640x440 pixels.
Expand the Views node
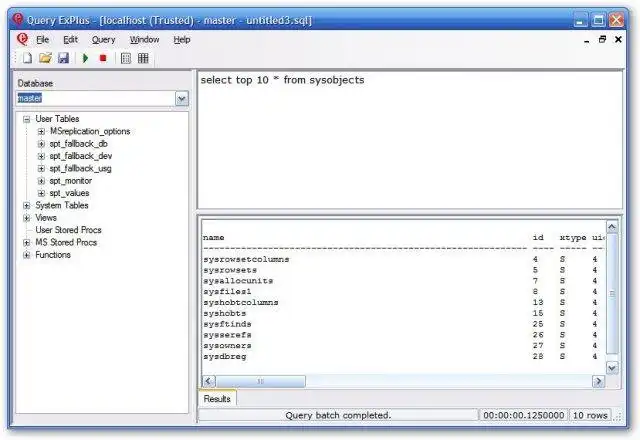click(27, 218)
